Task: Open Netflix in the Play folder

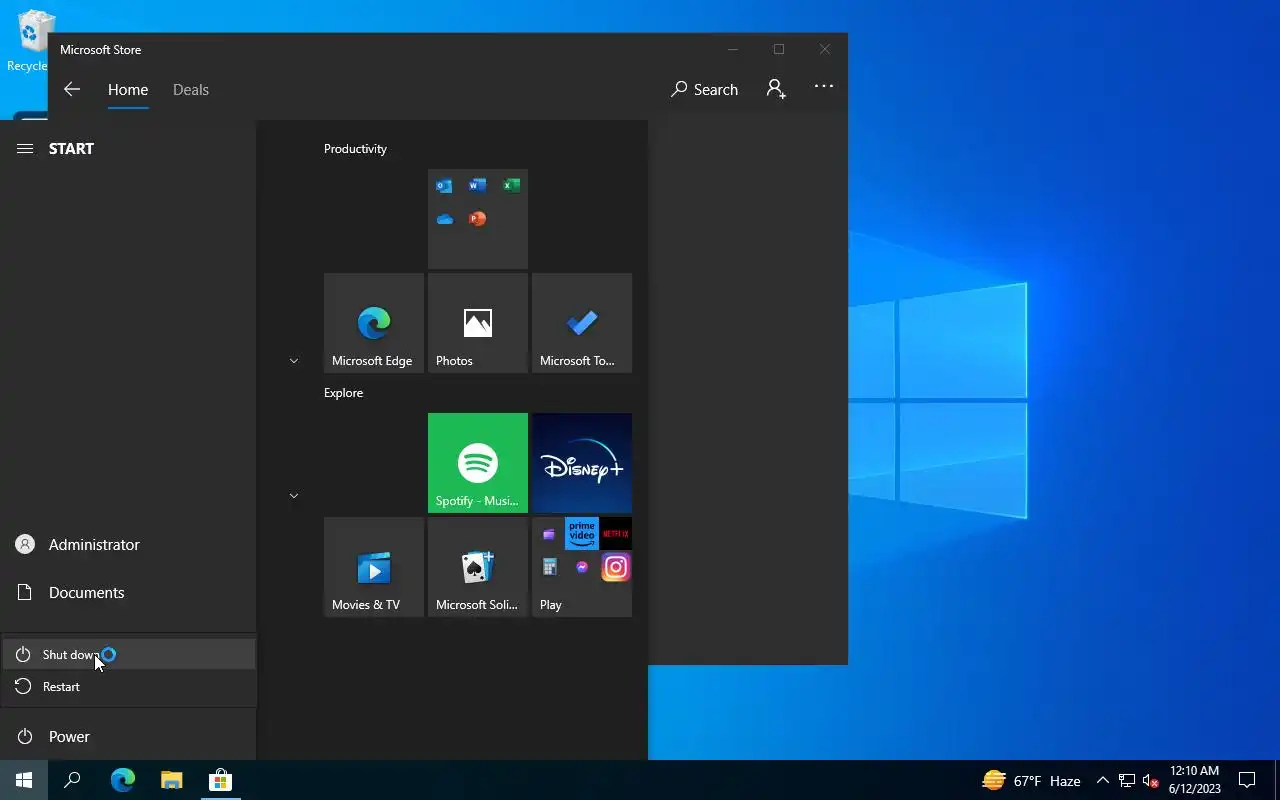Action: tap(615, 534)
